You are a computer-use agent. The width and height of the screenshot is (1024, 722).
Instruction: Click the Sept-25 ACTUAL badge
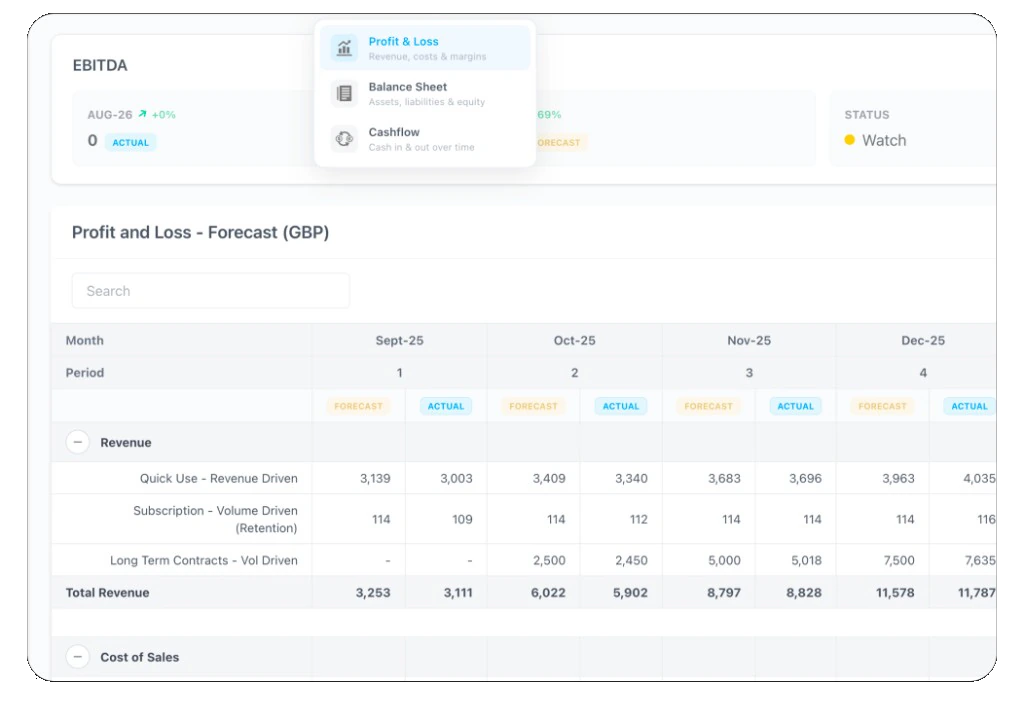tap(446, 406)
